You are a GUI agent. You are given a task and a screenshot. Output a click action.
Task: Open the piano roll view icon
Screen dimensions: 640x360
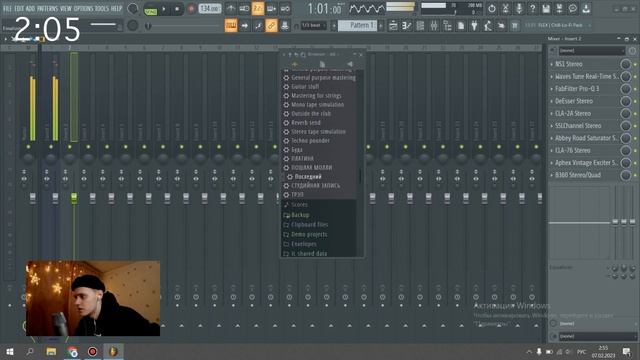click(407, 26)
